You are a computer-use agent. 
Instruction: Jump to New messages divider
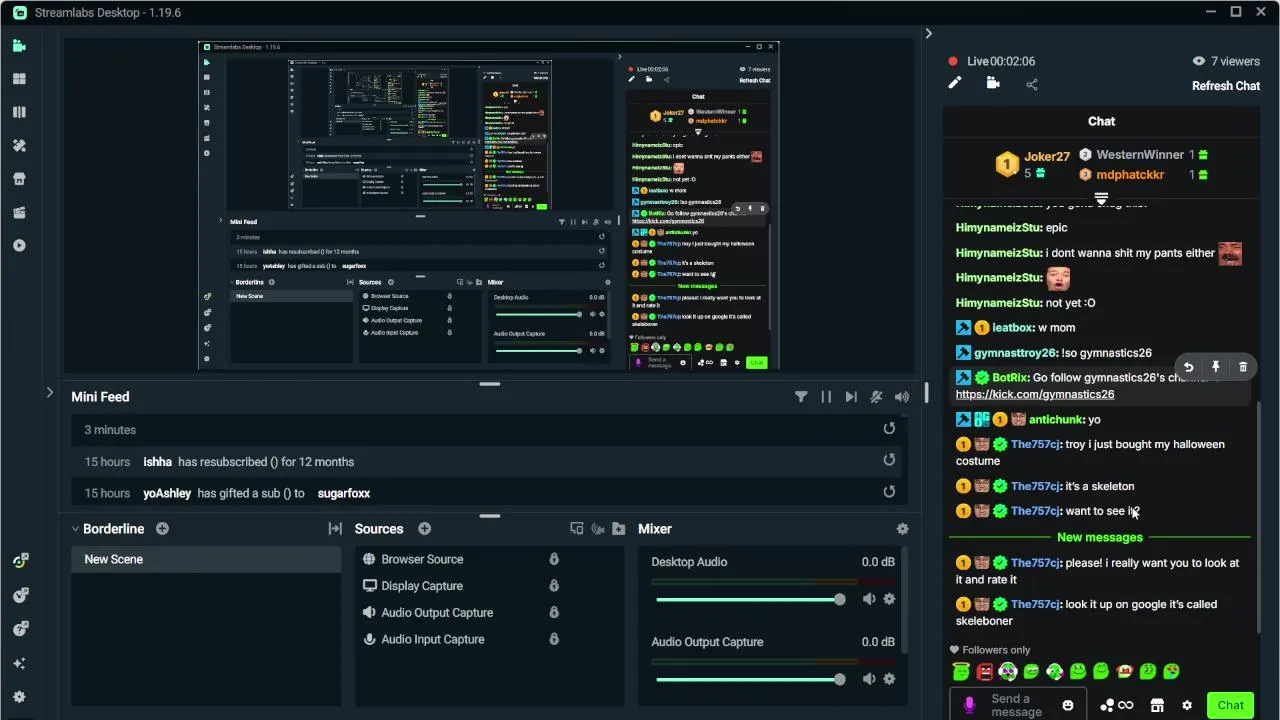click(1100, 537)
